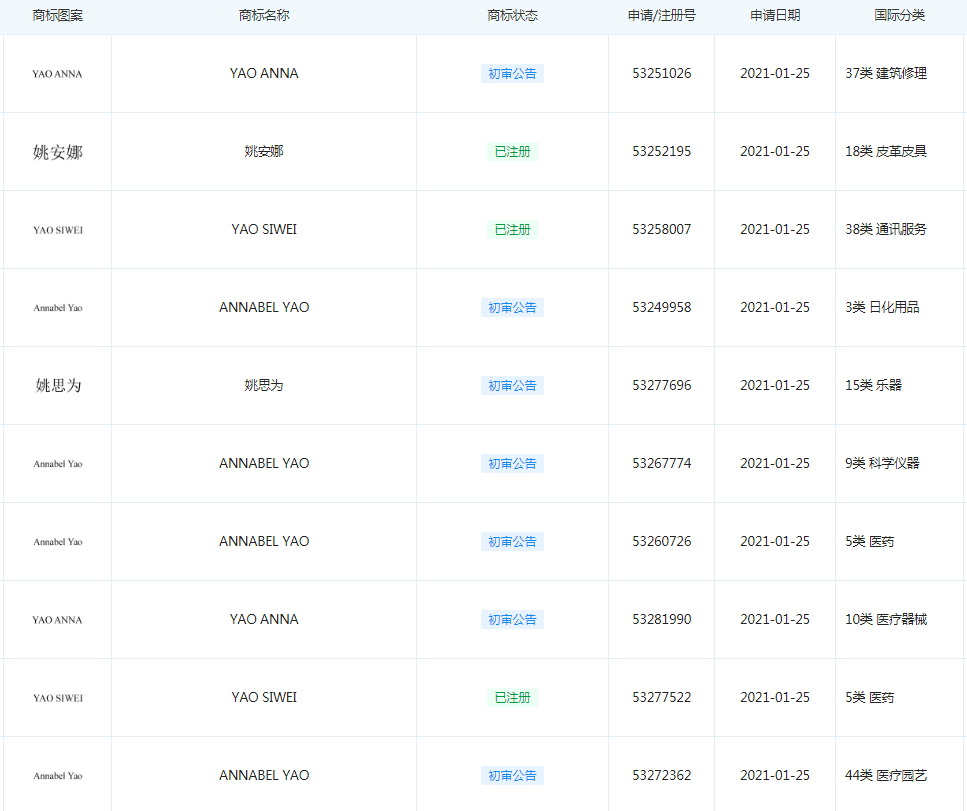Click registration number 53249958
This screenshot has width=967, height=811.
[x=662, y=307]
